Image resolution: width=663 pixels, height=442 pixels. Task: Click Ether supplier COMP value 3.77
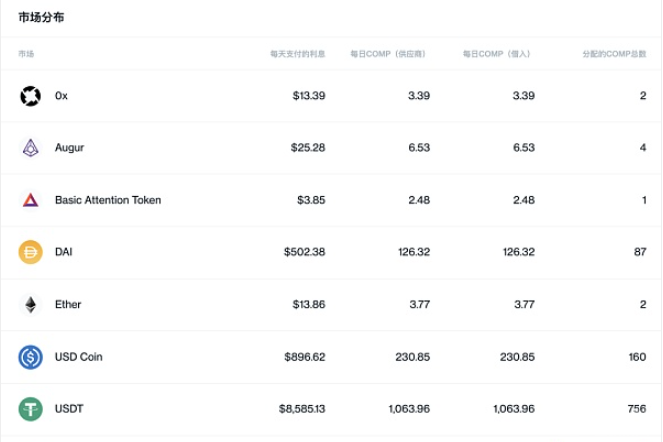coord(419,305)
